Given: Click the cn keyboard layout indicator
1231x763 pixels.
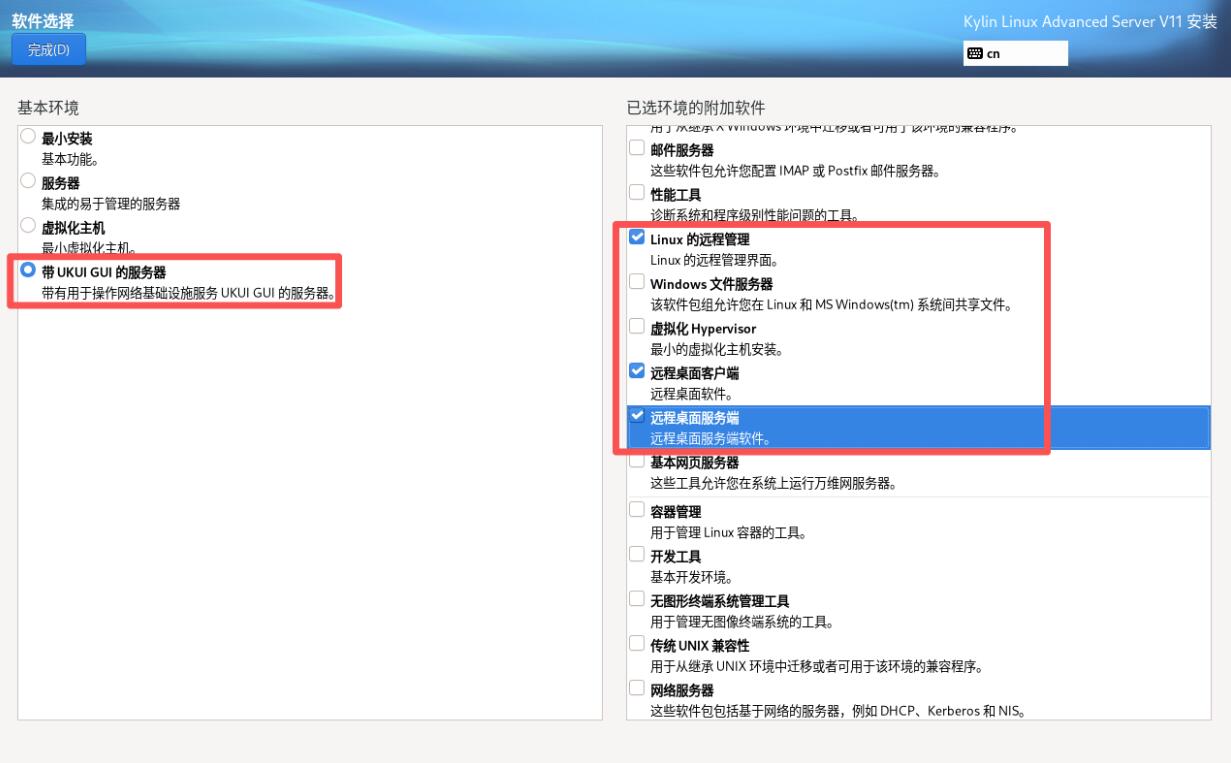Looking at the screenshot, I should [x=1015, y=54].
